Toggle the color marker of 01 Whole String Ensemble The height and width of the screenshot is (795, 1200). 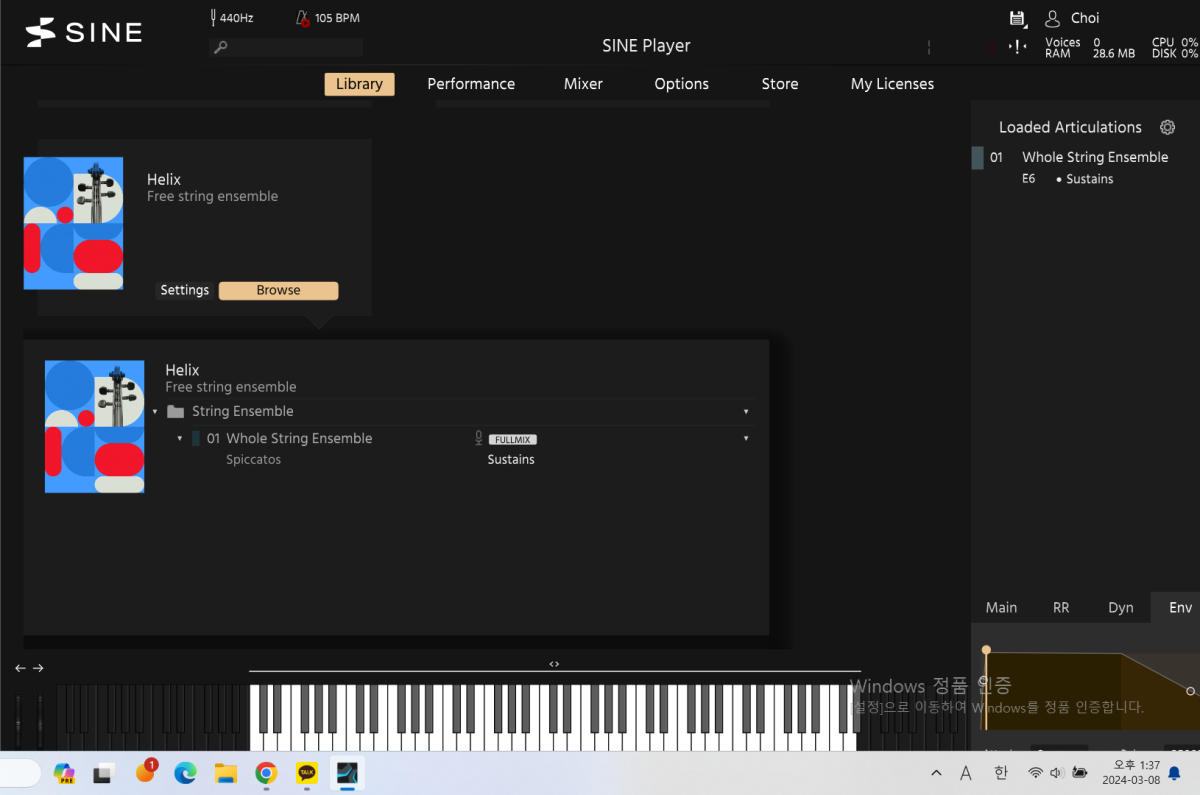[x=196, y=438]
